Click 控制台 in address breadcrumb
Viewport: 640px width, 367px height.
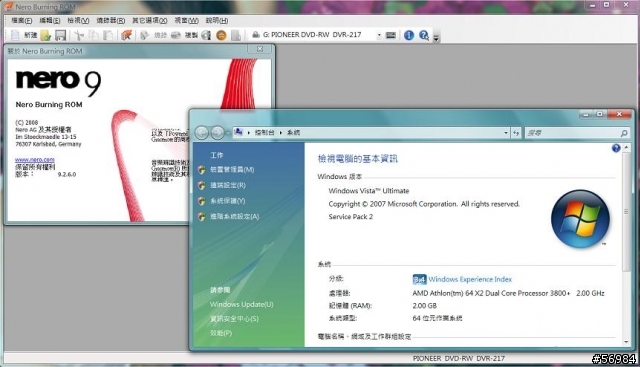click(x=264, y=133)
